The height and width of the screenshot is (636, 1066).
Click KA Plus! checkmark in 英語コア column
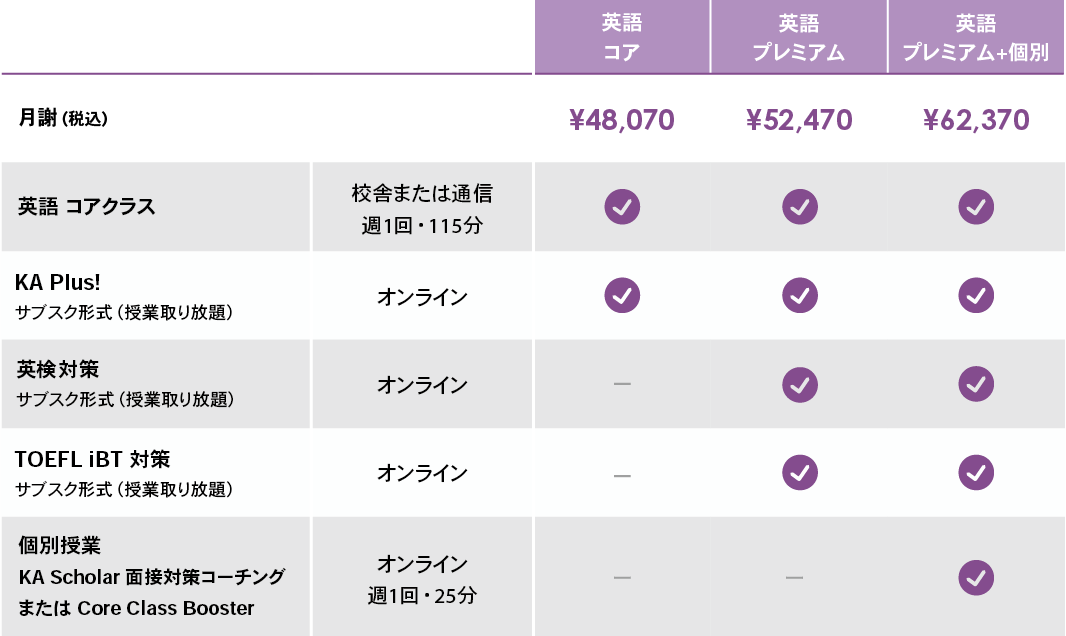click(x=622, y=296)
